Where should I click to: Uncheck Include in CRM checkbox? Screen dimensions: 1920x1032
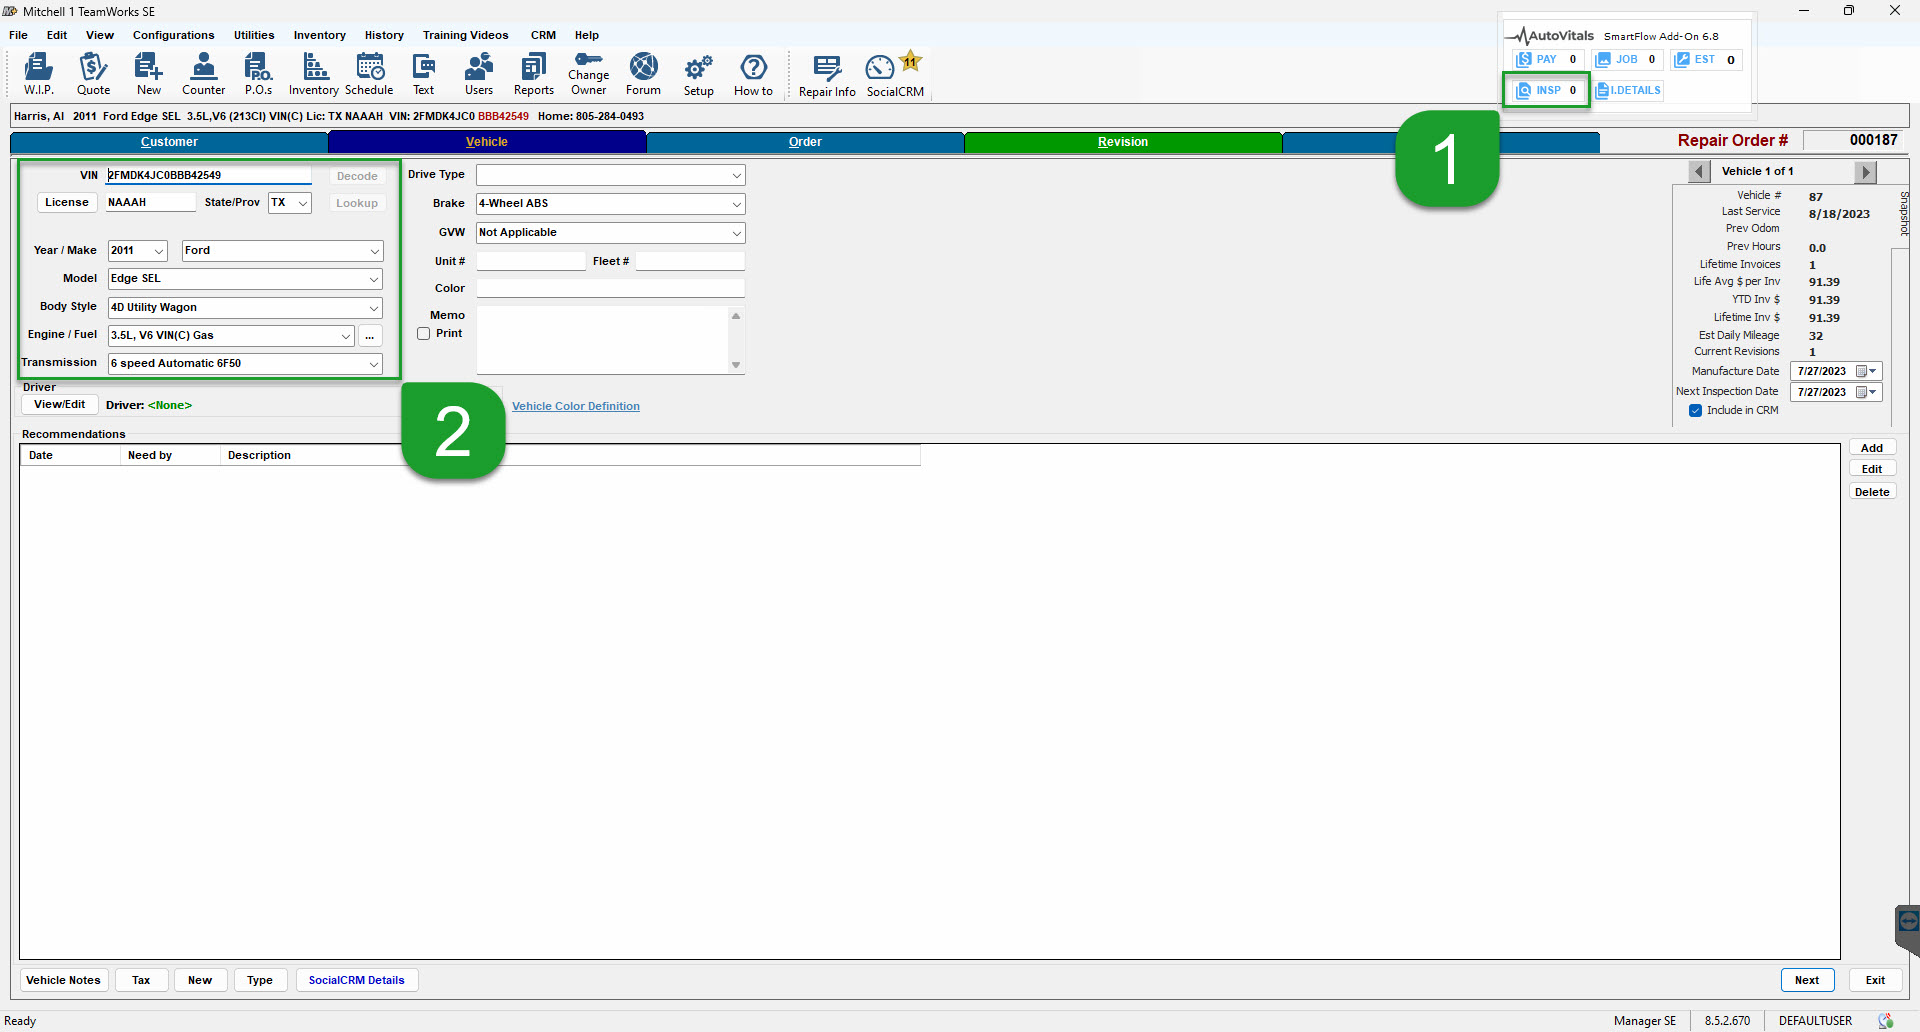click(x=1696, y=411)
